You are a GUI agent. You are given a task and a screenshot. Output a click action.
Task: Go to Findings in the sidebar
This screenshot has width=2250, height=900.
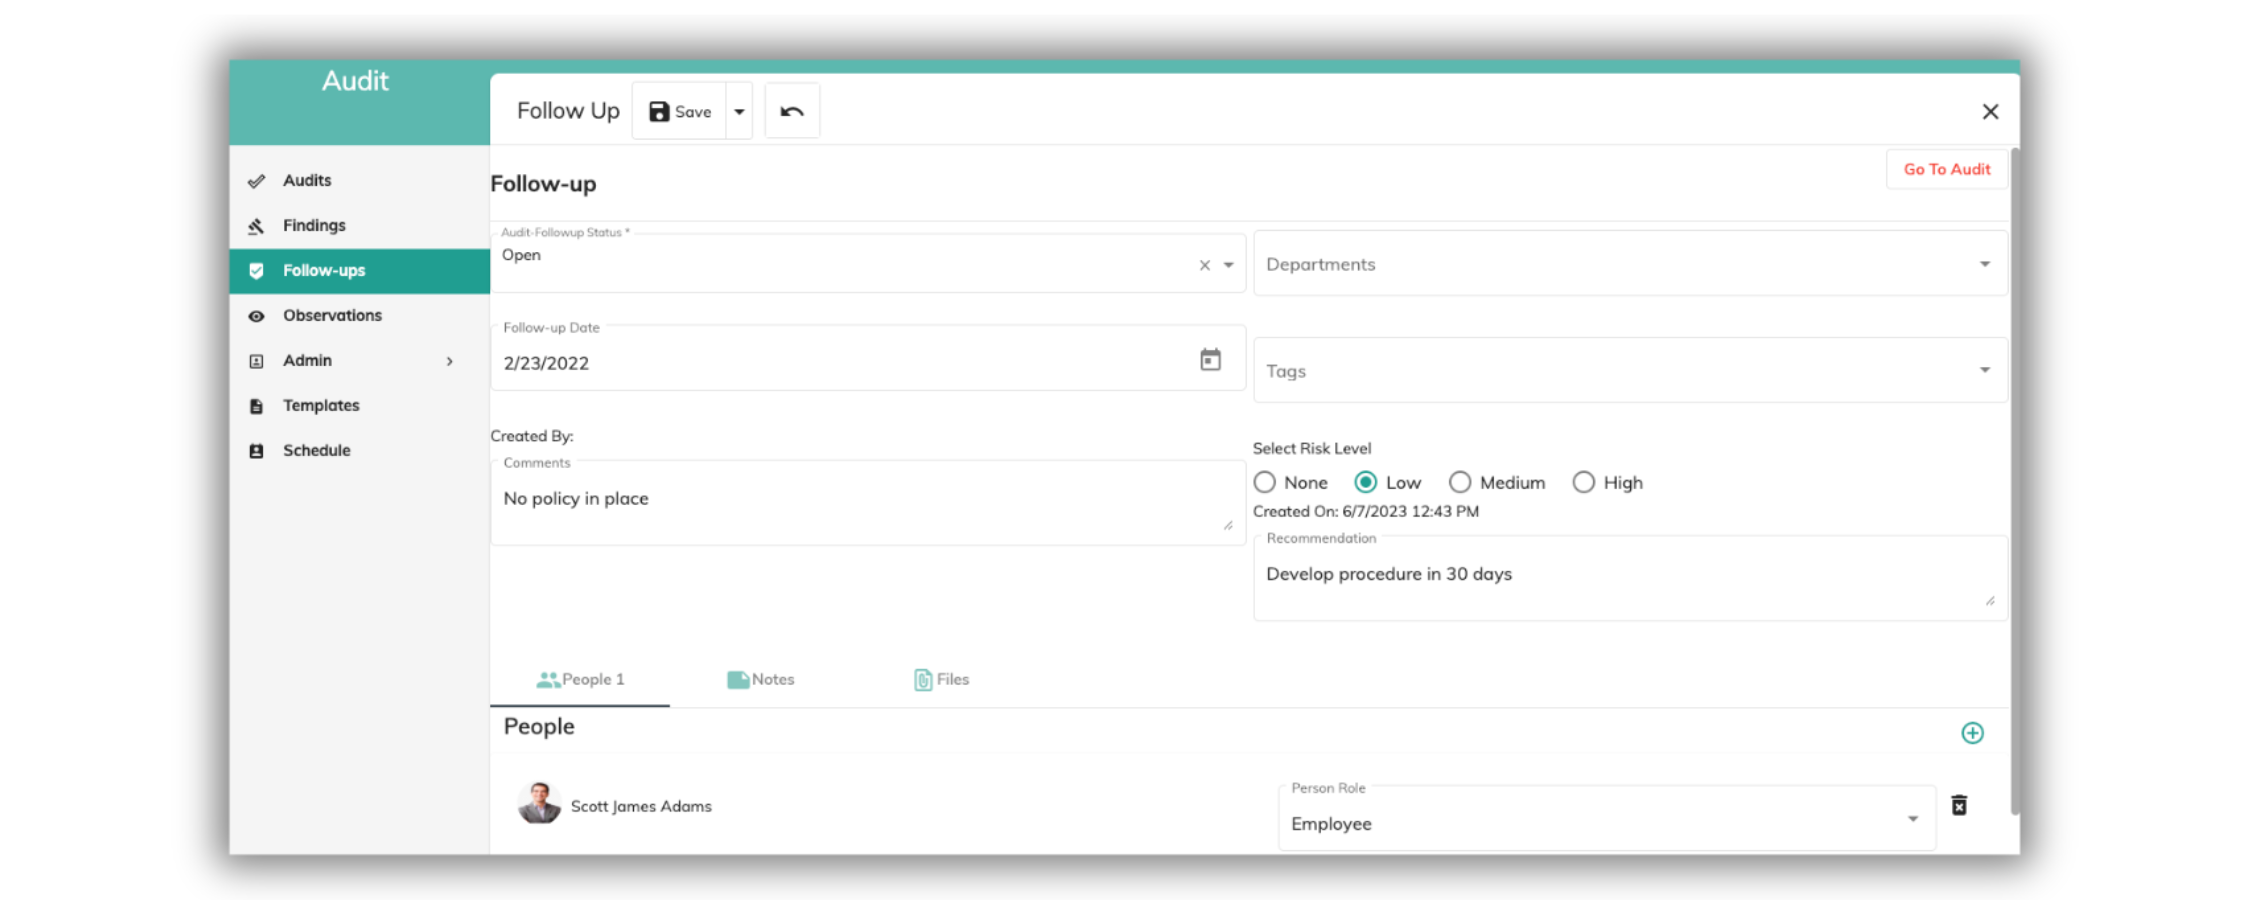click(x=313, y=226)
